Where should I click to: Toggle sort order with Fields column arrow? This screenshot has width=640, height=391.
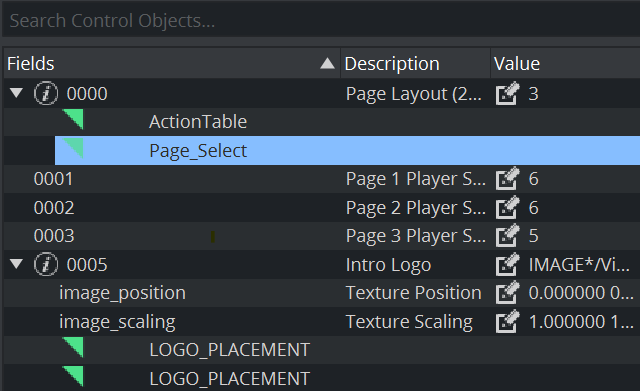(x=327, y=63)
